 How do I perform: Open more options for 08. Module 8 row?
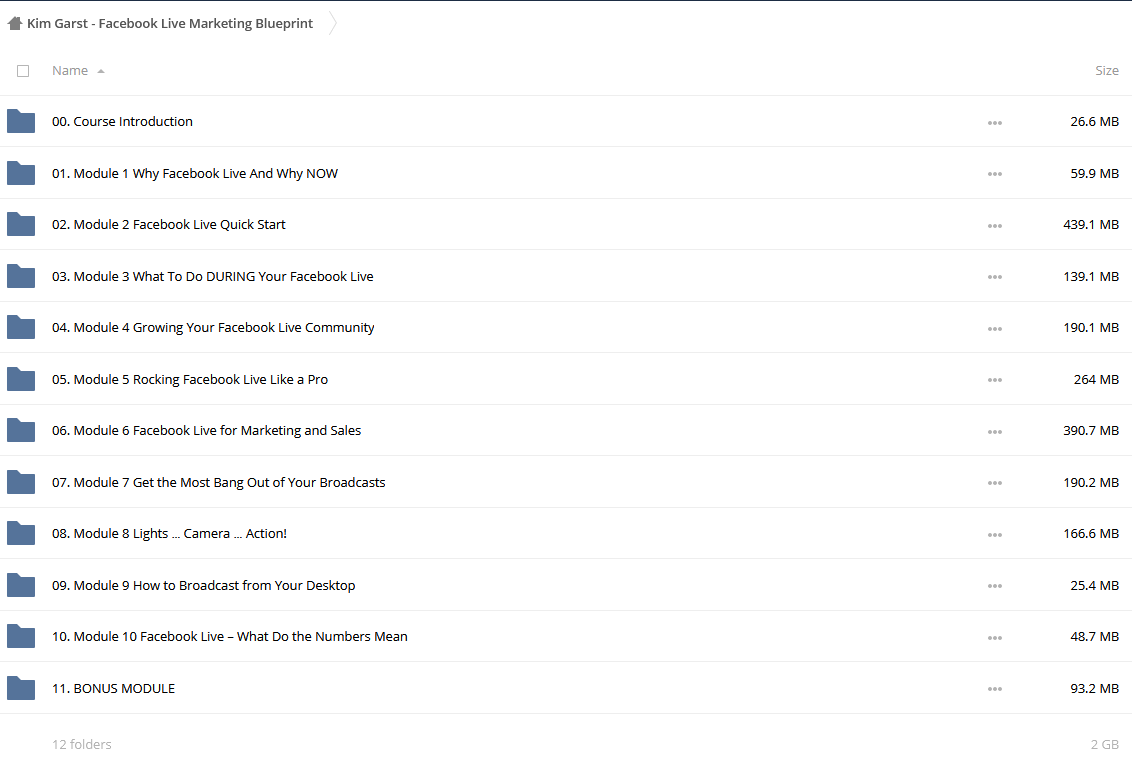coord(995,535)
